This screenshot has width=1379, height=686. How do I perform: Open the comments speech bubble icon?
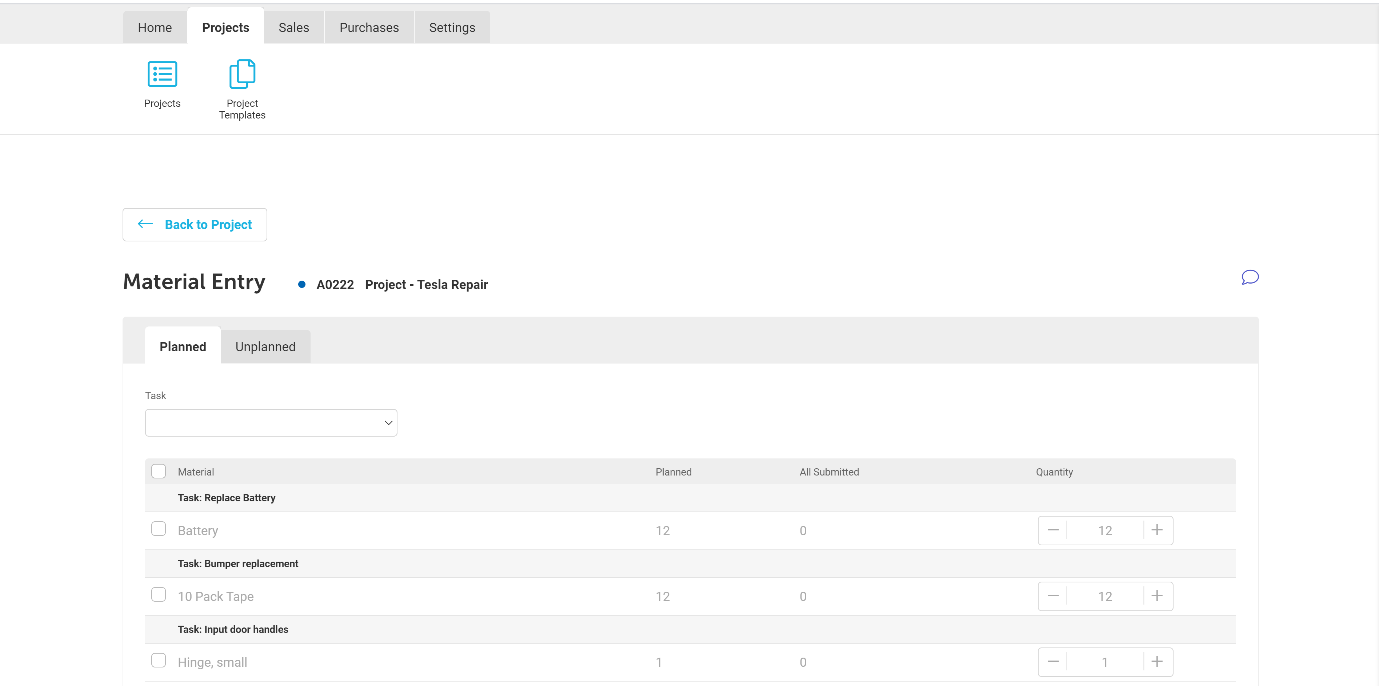(1249, 277)
